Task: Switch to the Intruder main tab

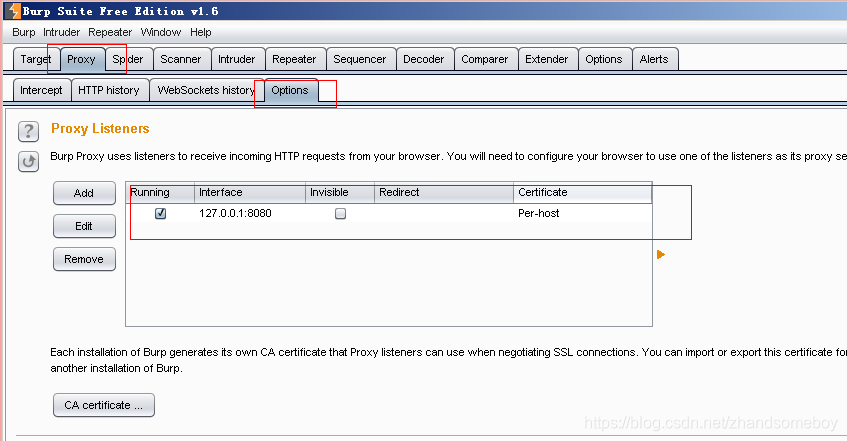Action: (237, 59)
